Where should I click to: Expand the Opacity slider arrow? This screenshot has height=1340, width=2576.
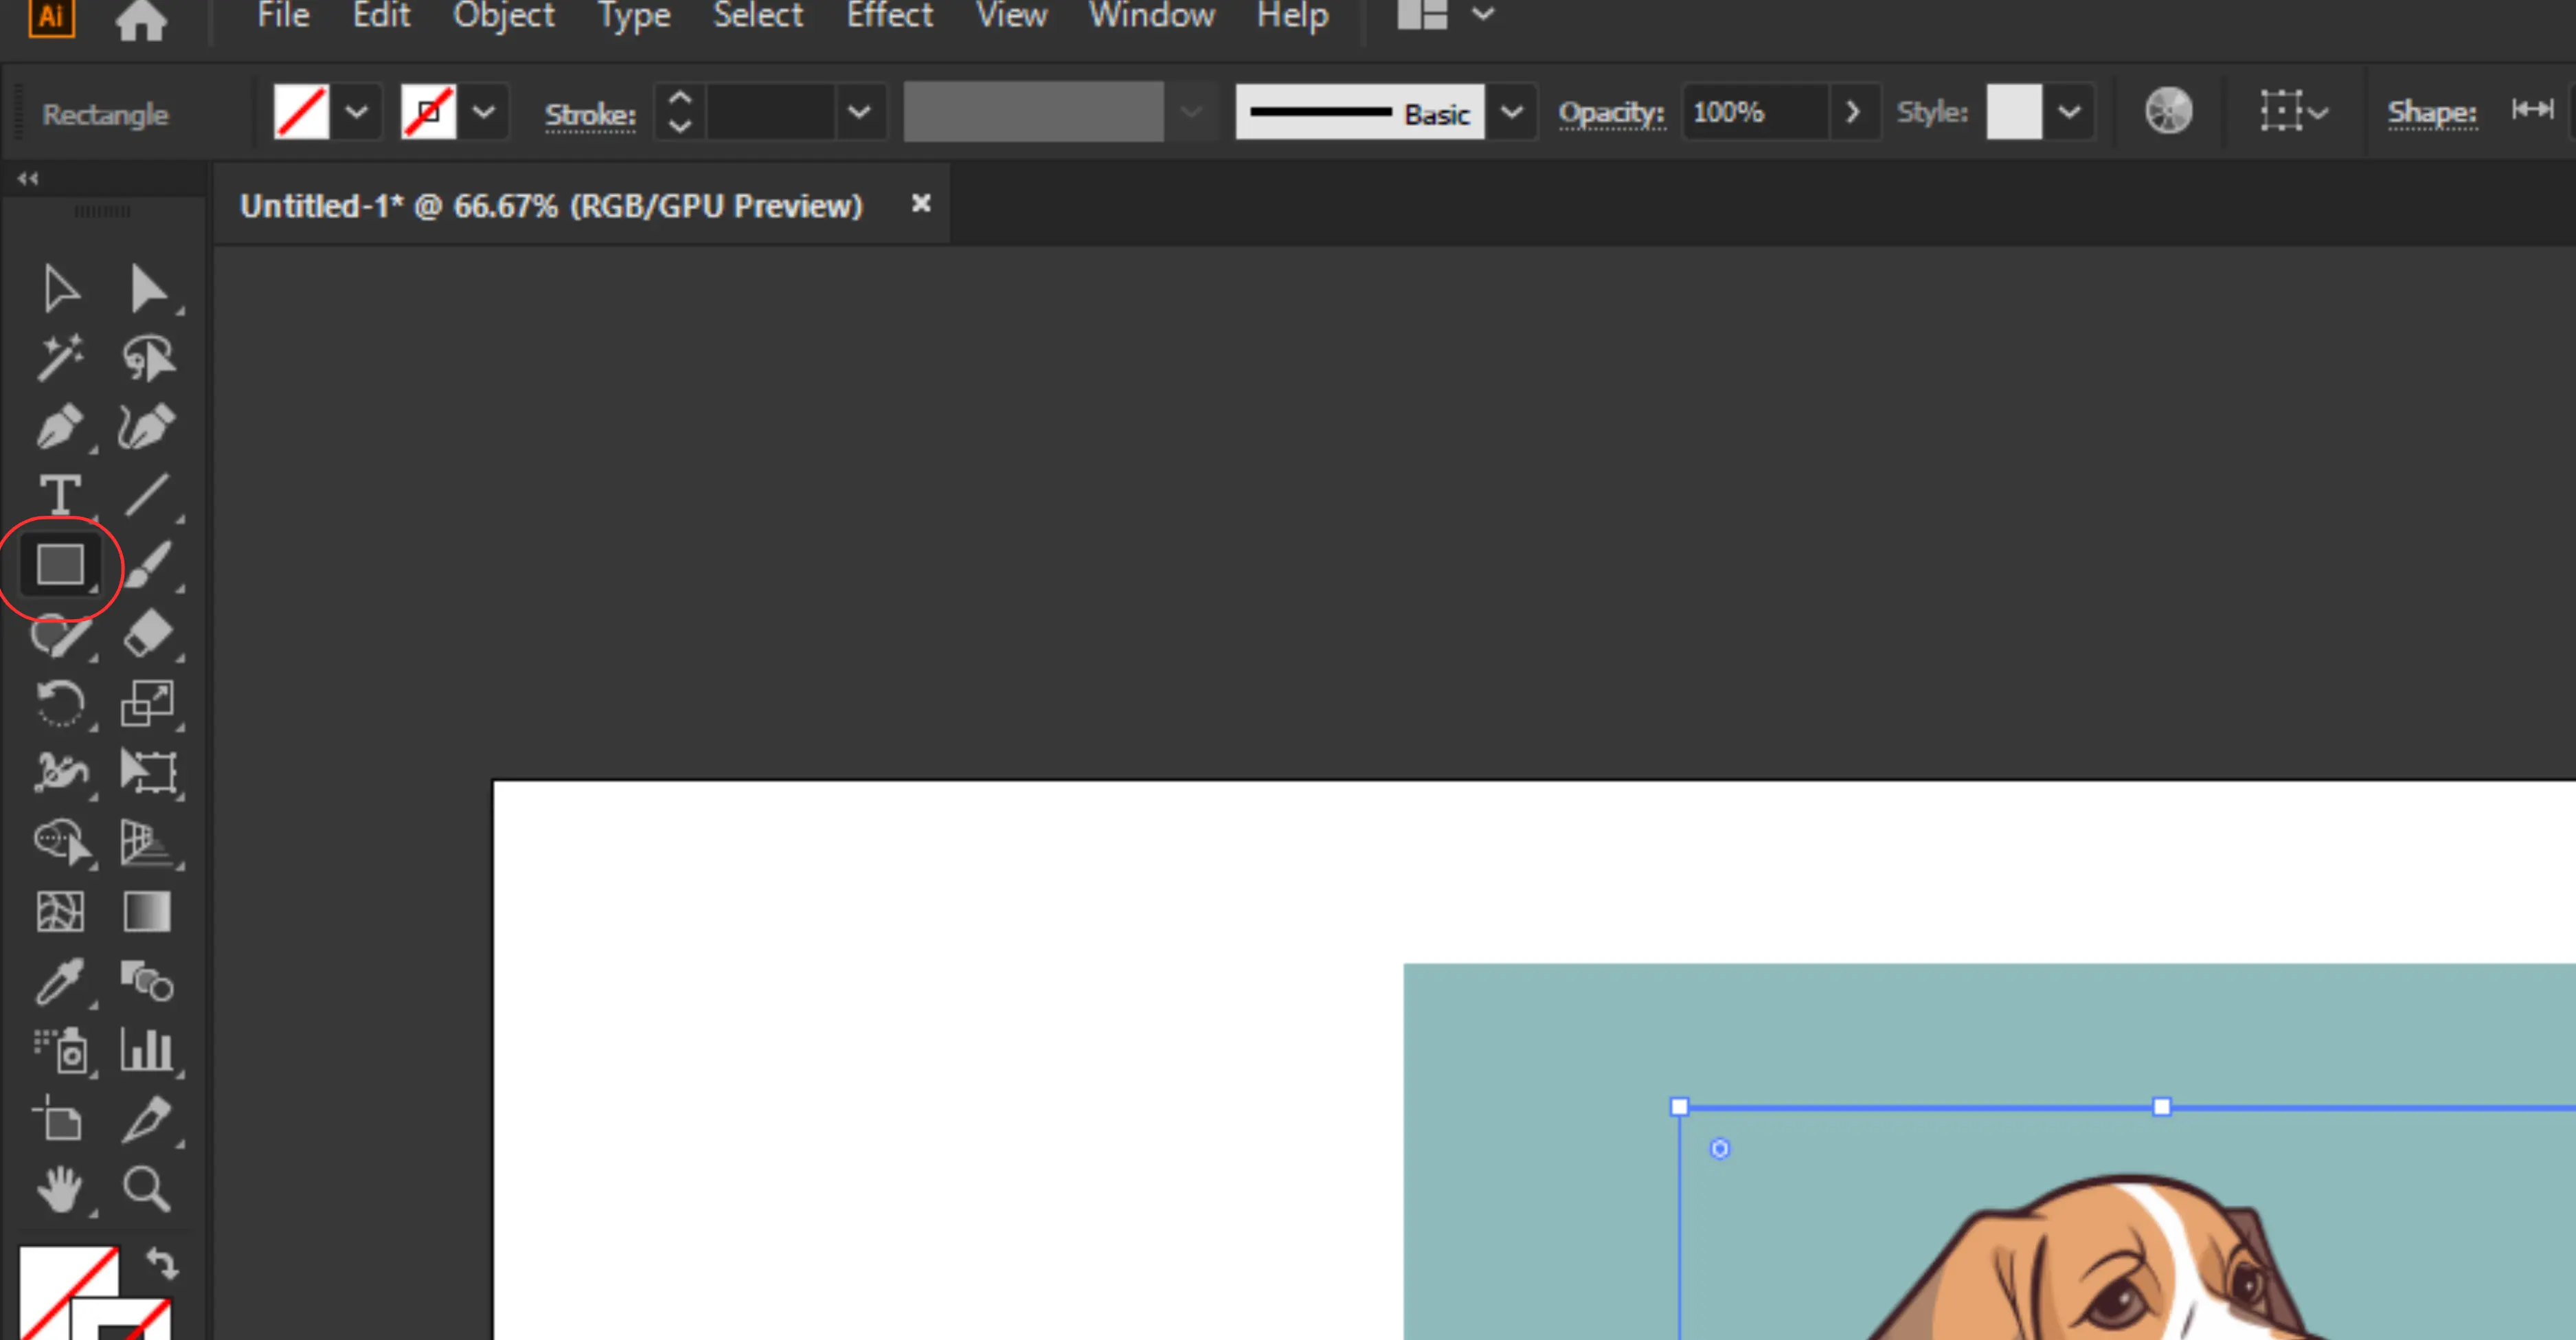coord(1853,112)
